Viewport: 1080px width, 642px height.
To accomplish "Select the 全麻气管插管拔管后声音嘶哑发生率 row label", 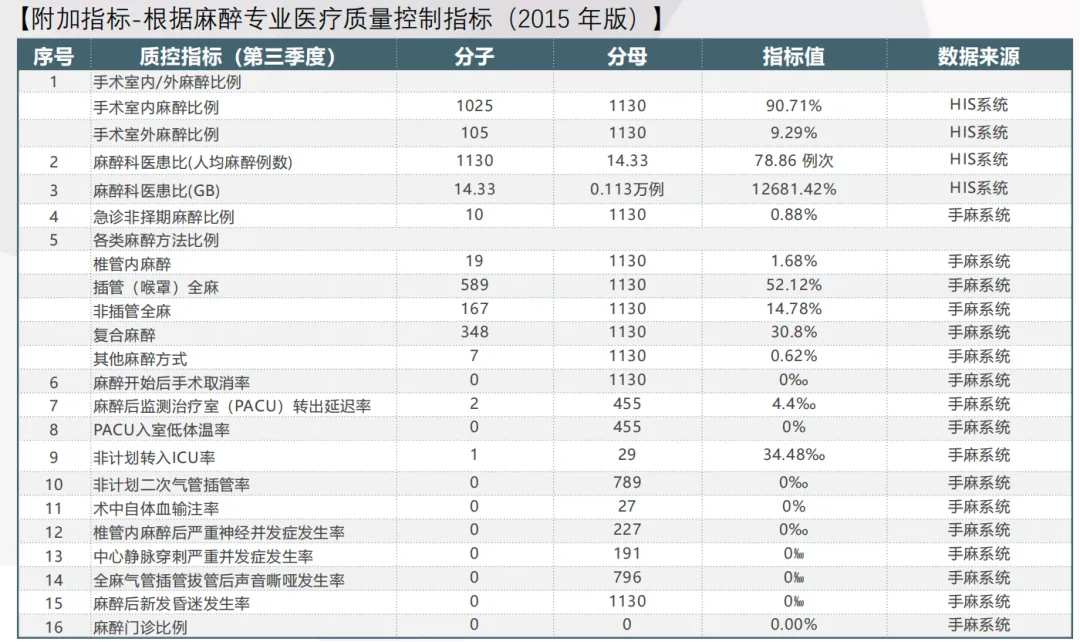I will 219,580.
